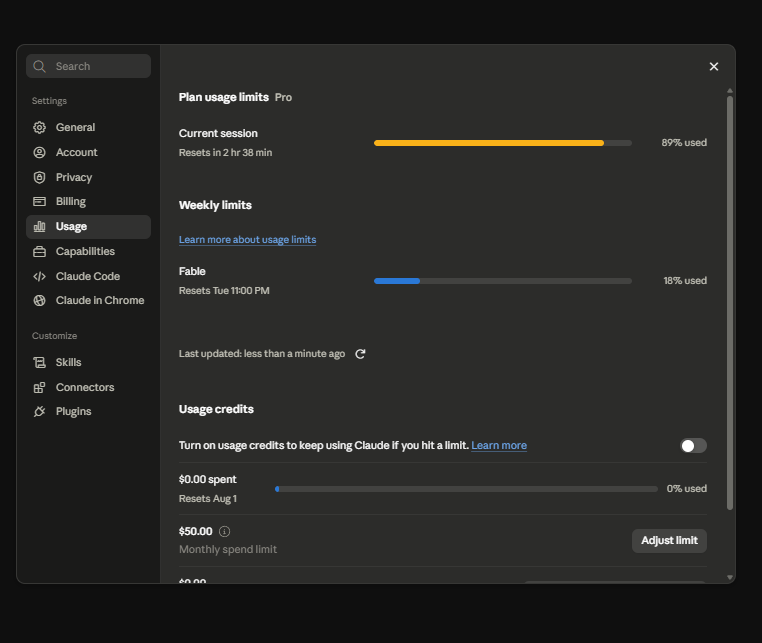The width and height of the screenshot is (762, 643).
Task: Click the scrollbar up arrow
Action: [x=729, y=91]
